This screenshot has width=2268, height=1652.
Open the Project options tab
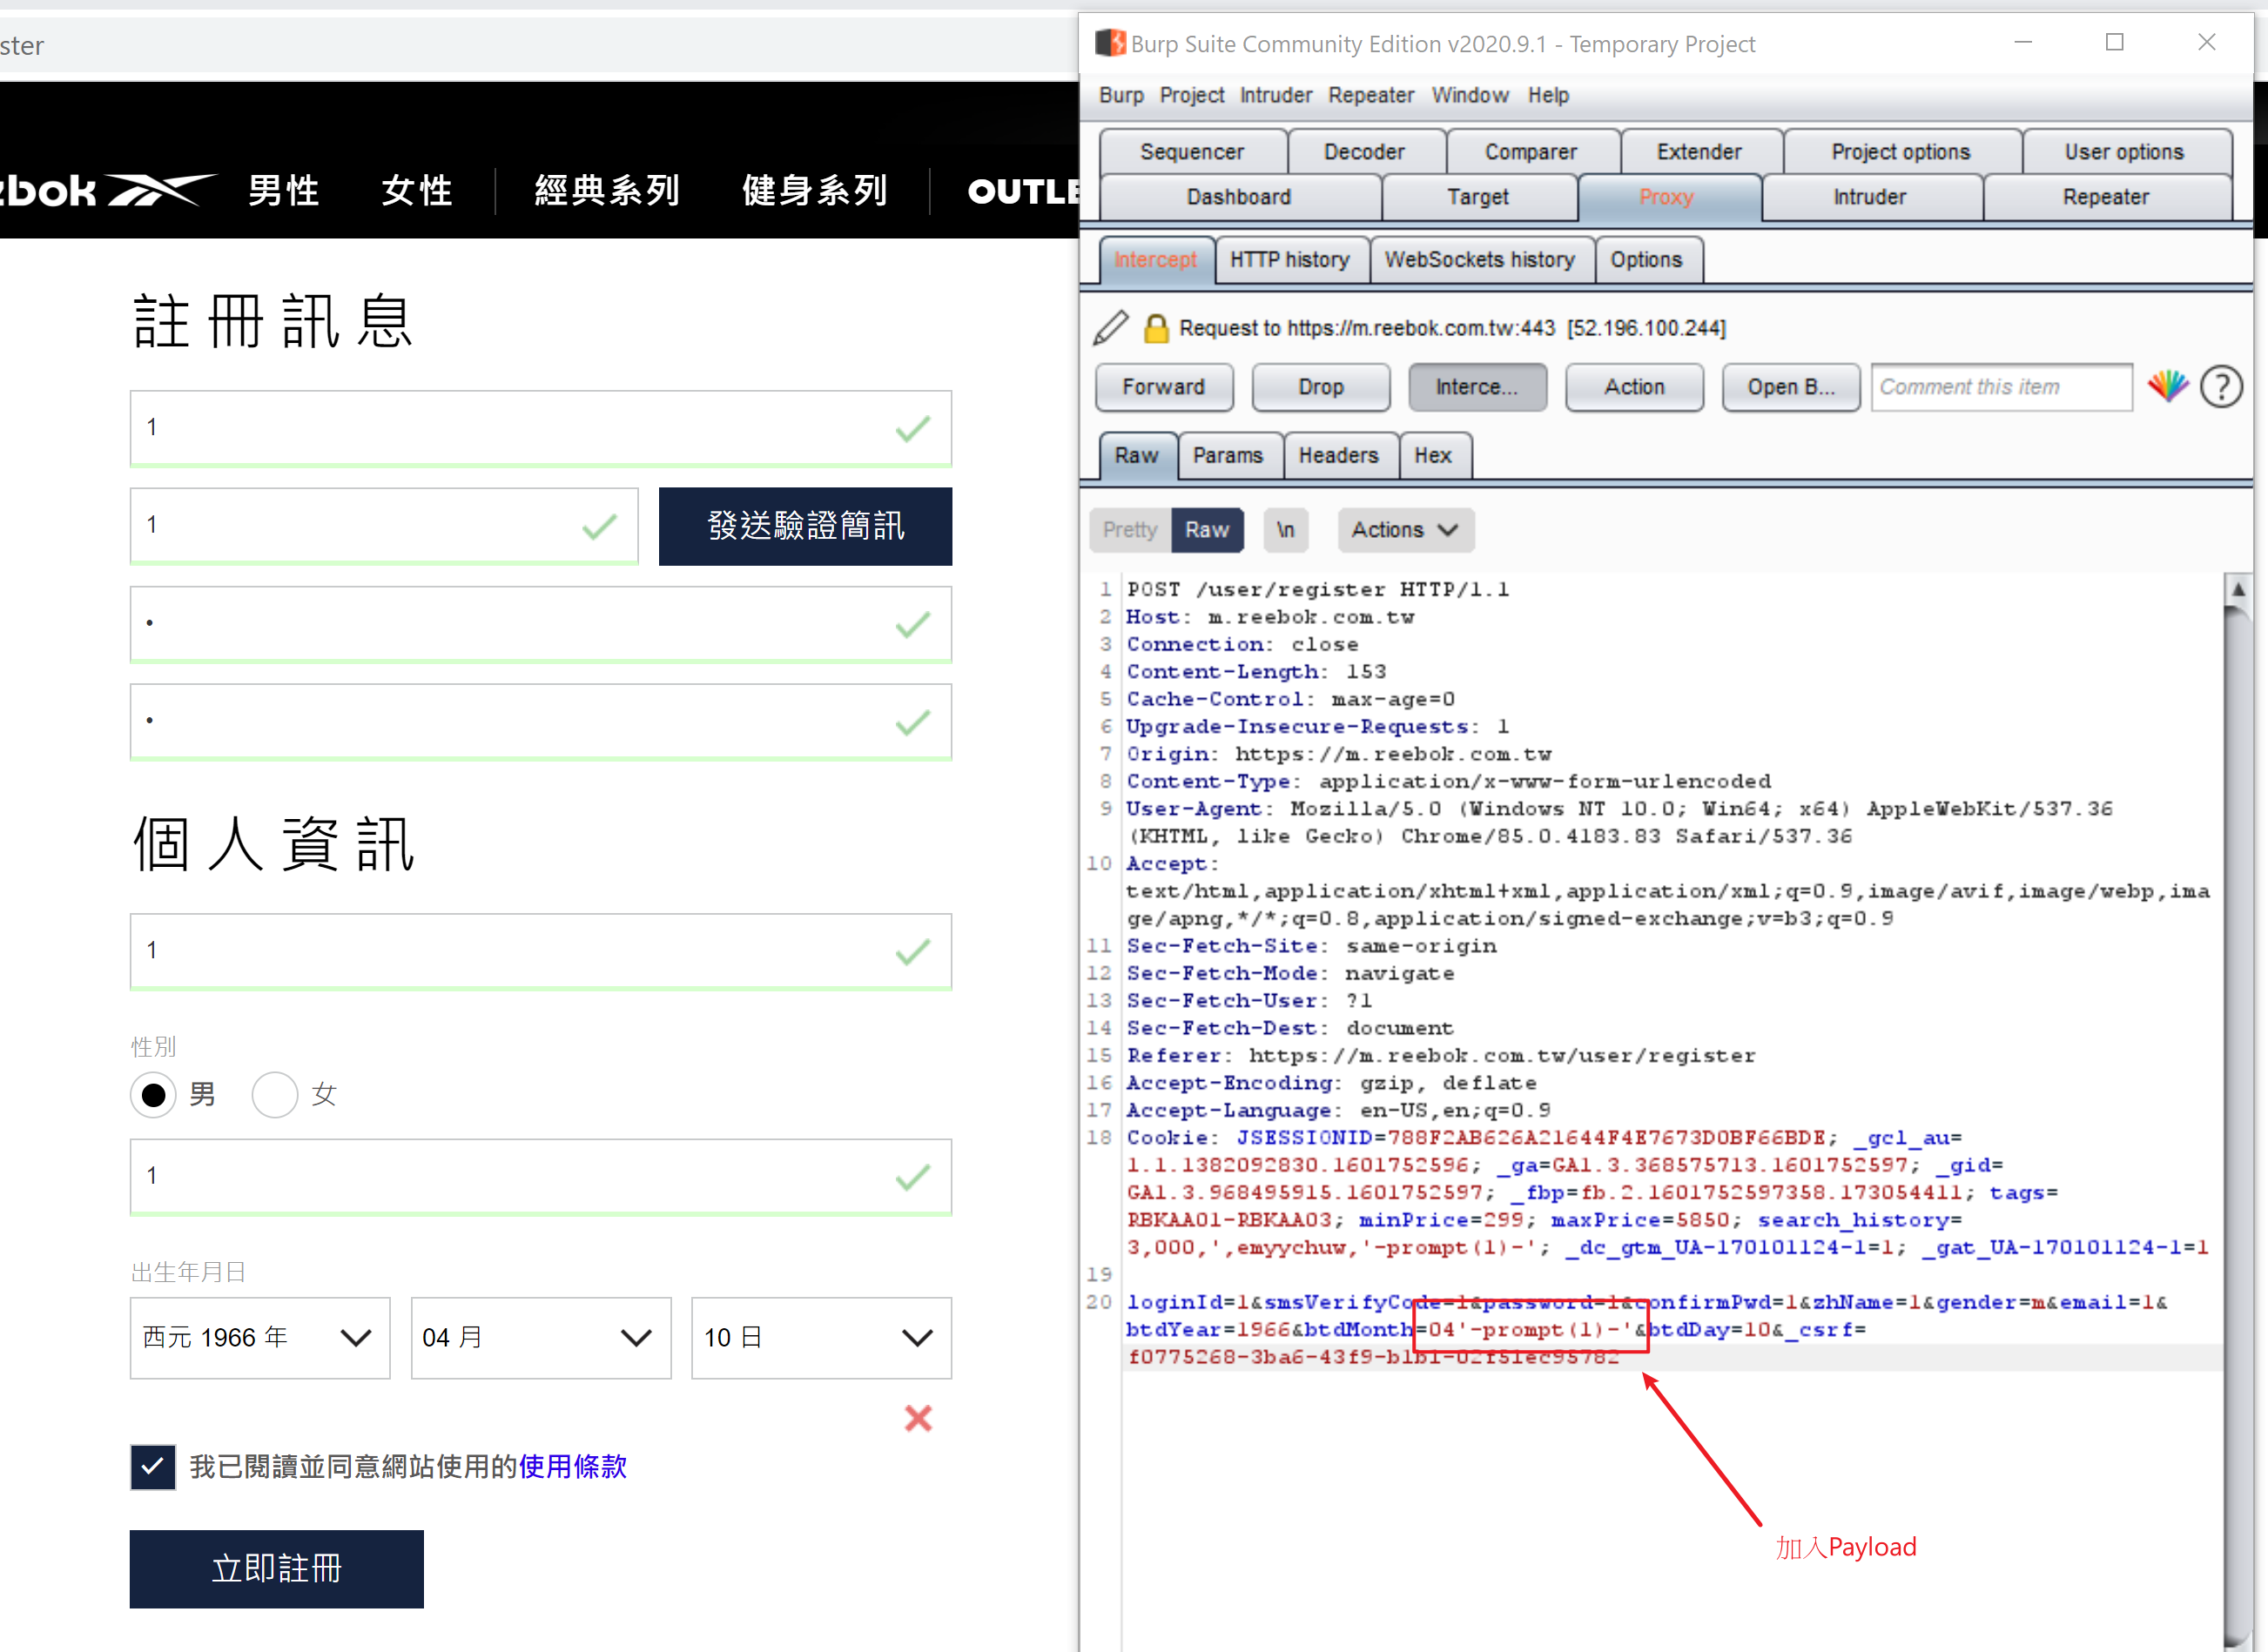click(x=1901, y=152)
